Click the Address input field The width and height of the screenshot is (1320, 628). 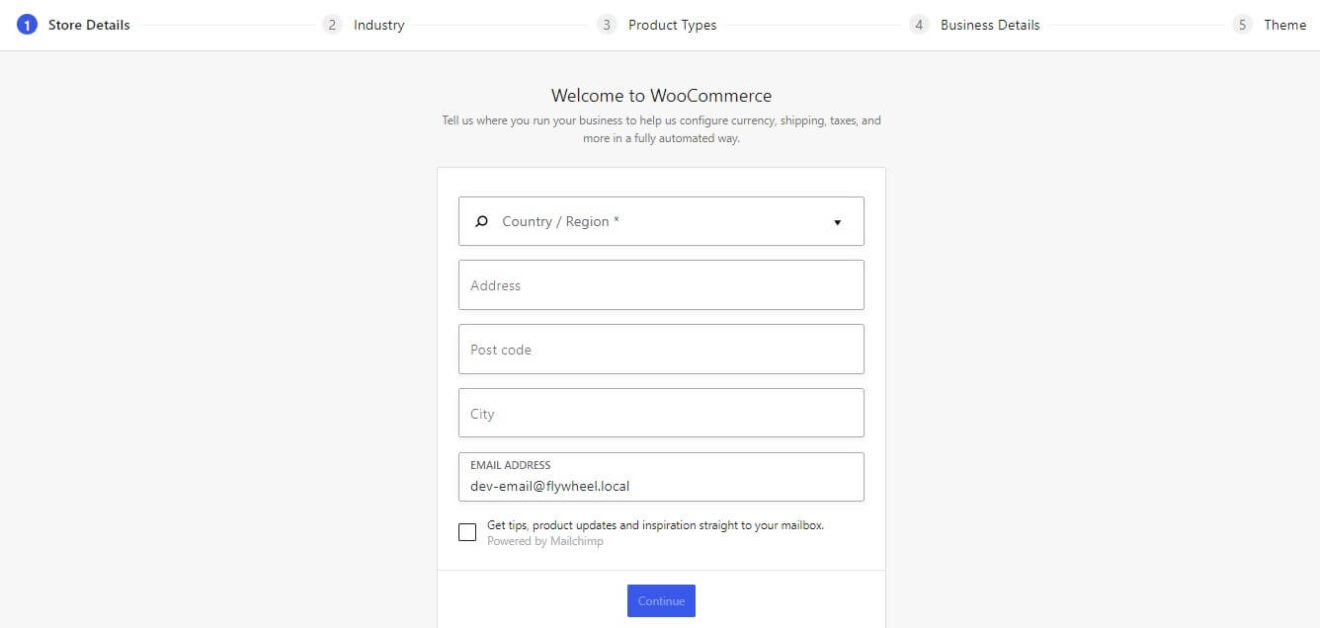tap(661, 285)
